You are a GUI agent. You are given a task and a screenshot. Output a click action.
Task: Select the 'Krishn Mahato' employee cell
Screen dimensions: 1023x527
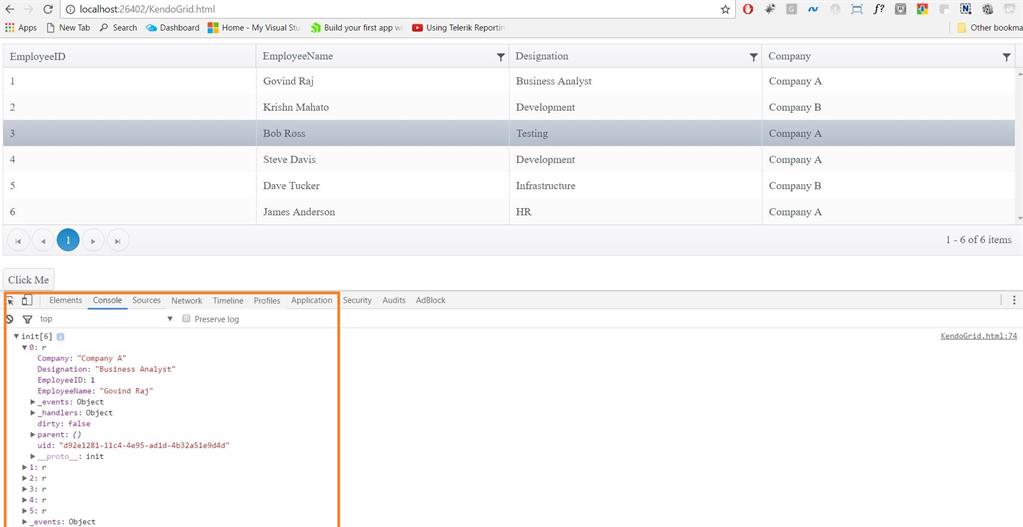[382, 108]
